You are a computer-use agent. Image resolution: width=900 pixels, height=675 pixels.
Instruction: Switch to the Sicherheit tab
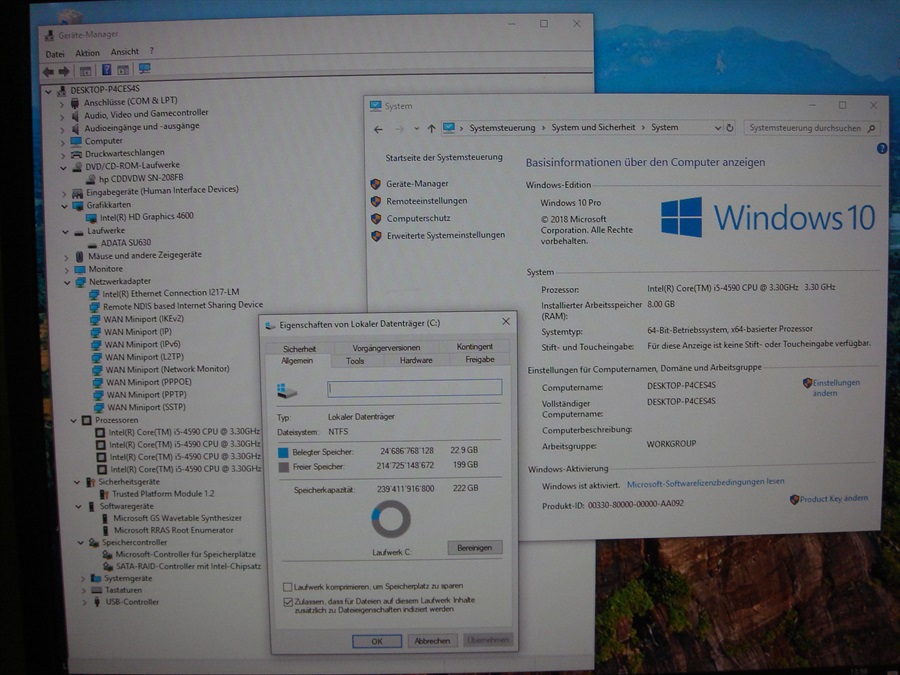point(299,348)
